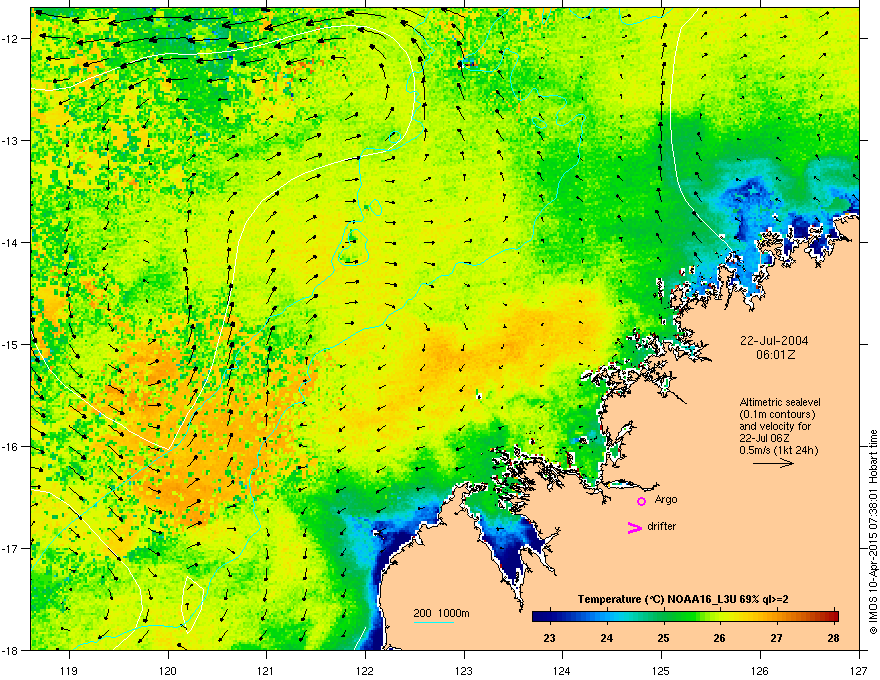Click the 'Temperature (°C) NOAA16_L3U' title
Image resolution: width=880 pixels, height=680 pixels.
point(655,599)
